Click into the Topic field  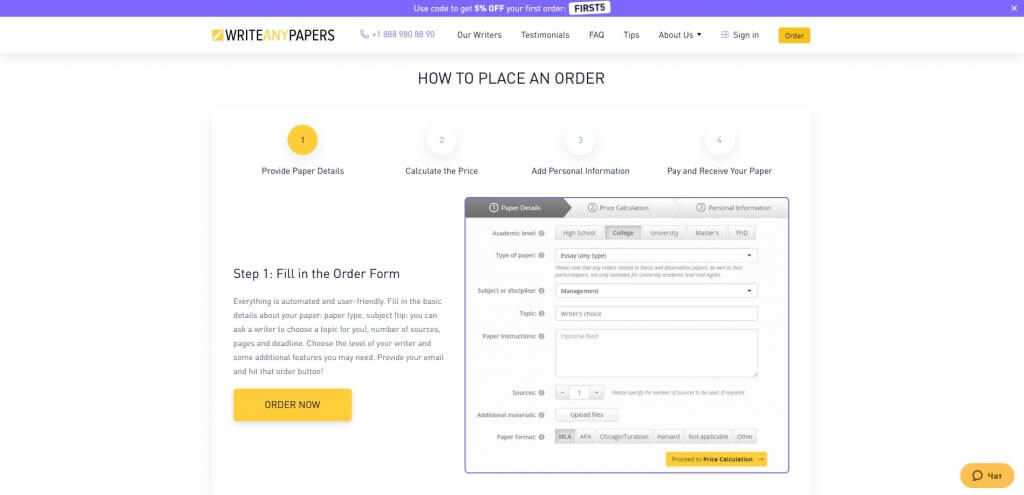656,313
